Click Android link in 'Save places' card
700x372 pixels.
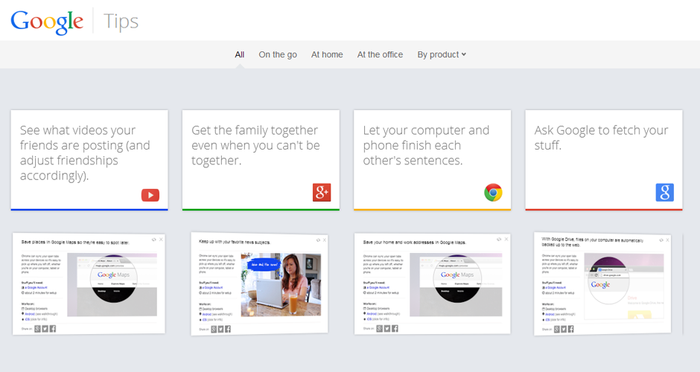click(x=30, y=314)
